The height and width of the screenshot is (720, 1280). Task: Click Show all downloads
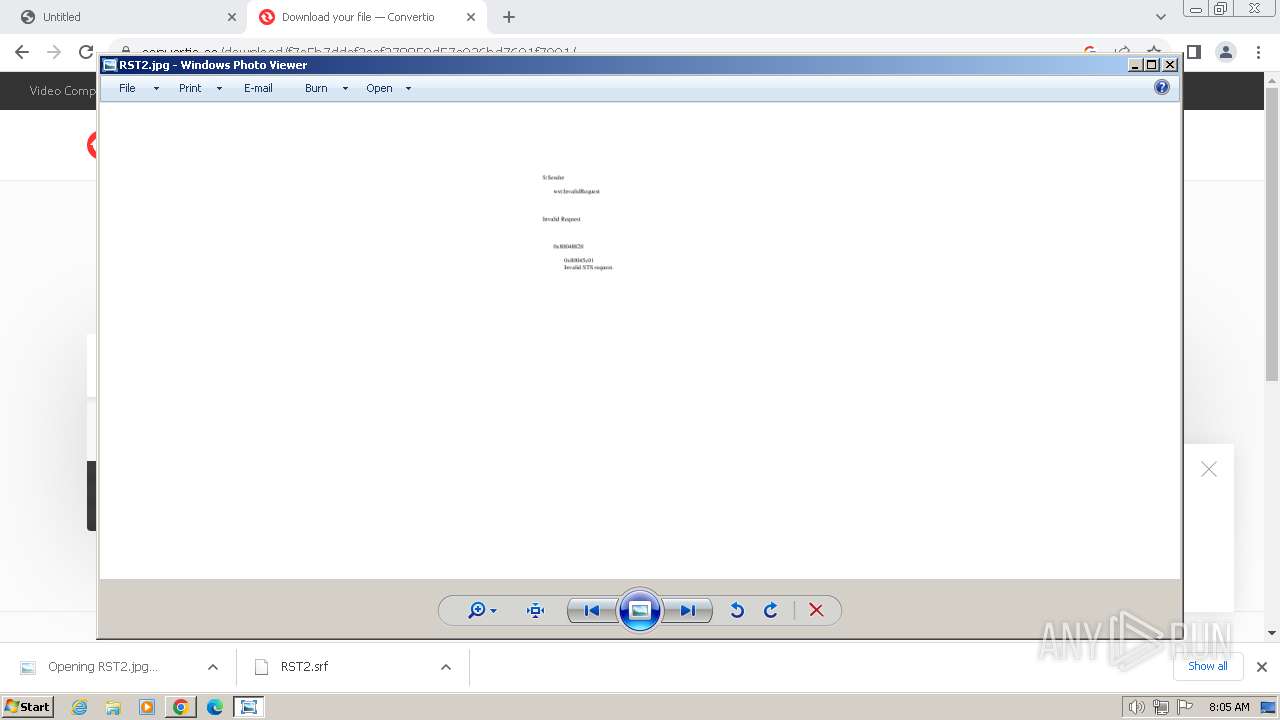(1208, 666)
